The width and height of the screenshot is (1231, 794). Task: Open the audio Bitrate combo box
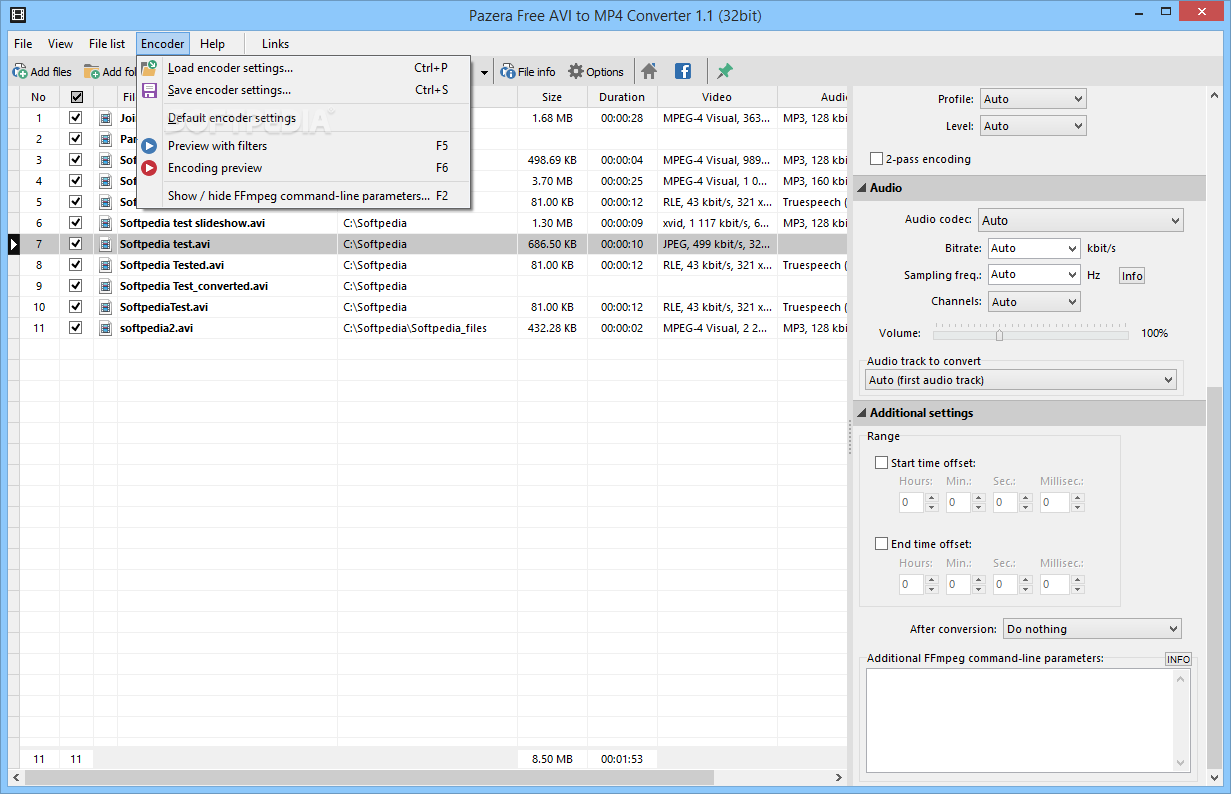(1034, 248)
